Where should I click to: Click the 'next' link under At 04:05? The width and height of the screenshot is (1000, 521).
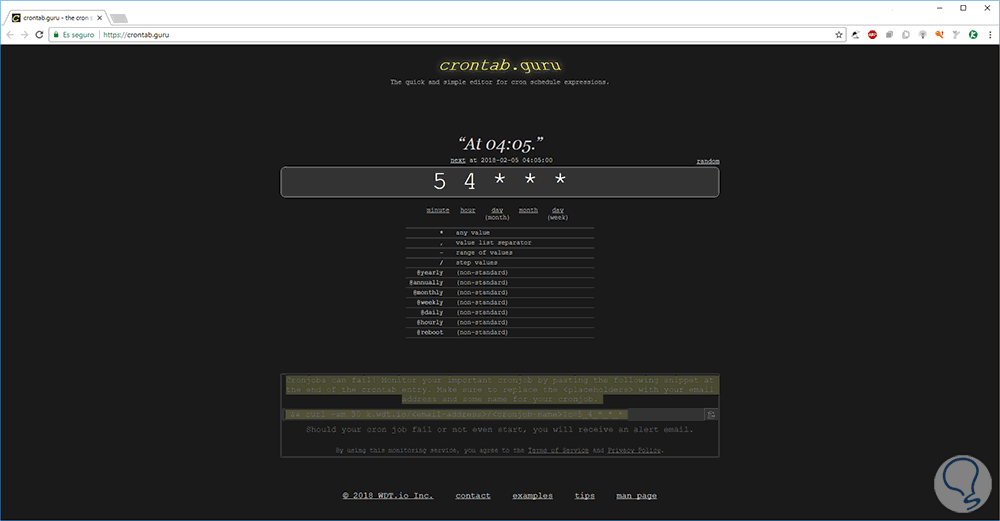458,160
